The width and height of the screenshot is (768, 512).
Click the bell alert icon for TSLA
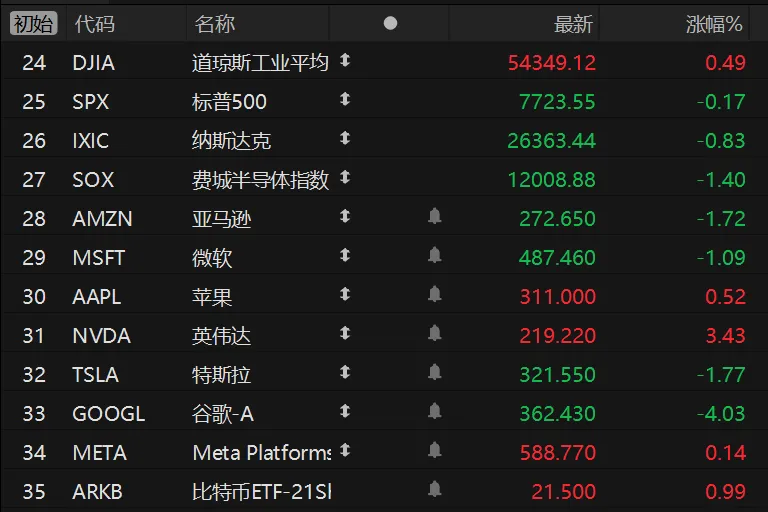pos(434,372)
